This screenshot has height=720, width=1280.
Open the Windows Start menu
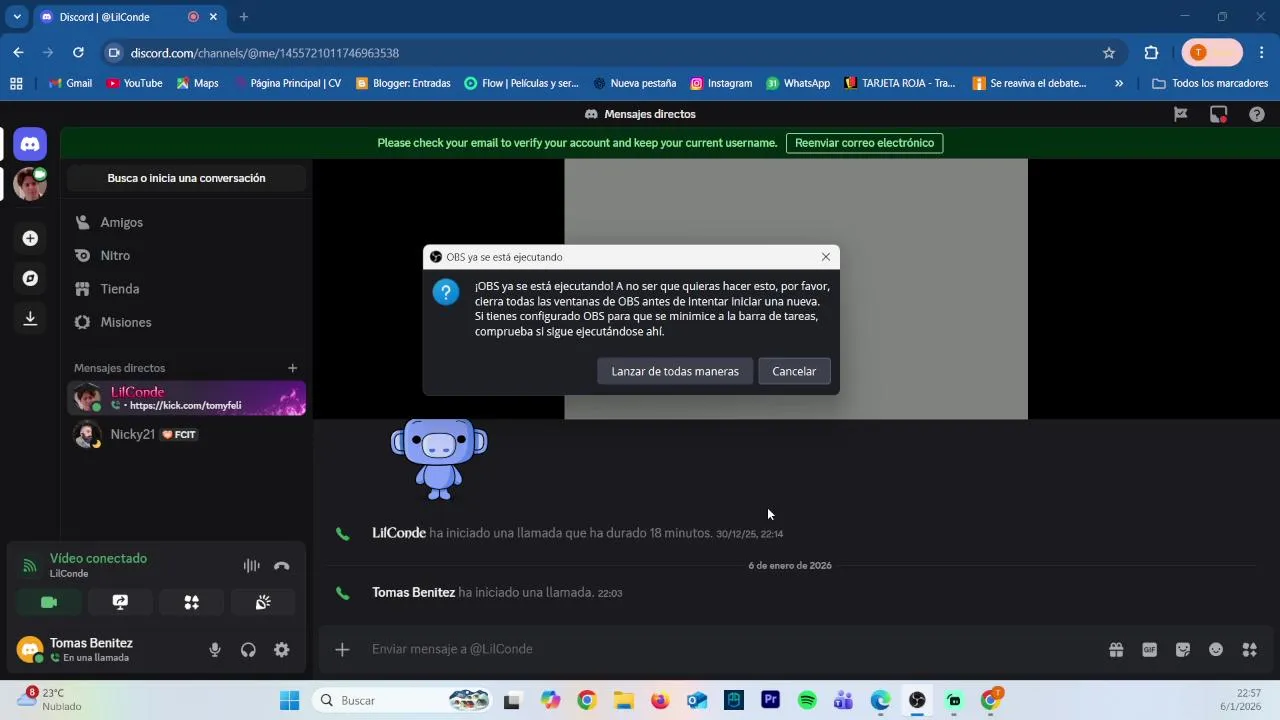tap(289, 701)
